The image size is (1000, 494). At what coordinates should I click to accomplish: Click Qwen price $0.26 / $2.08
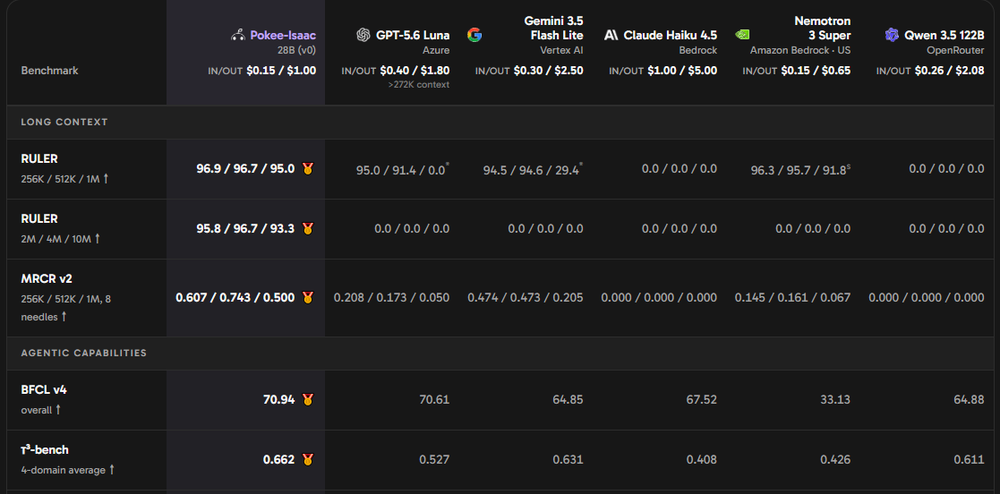(950, 71)
